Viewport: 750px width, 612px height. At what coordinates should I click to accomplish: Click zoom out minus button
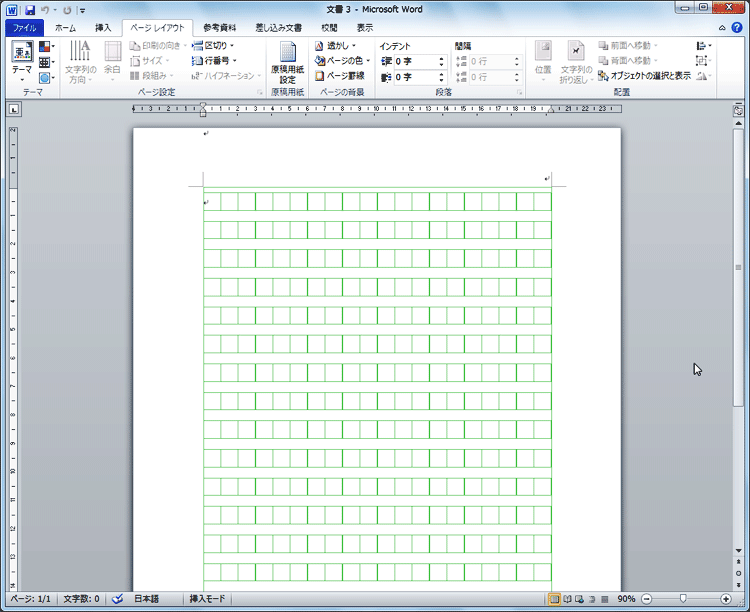(646, 599)
